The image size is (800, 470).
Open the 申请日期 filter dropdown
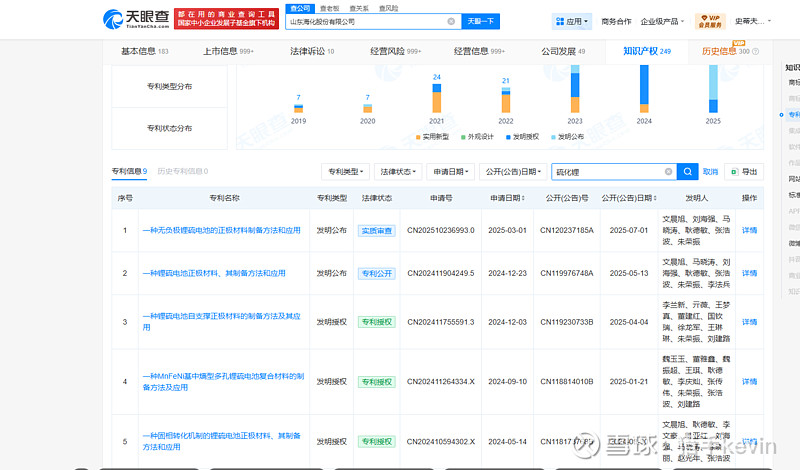pos(450,172)
